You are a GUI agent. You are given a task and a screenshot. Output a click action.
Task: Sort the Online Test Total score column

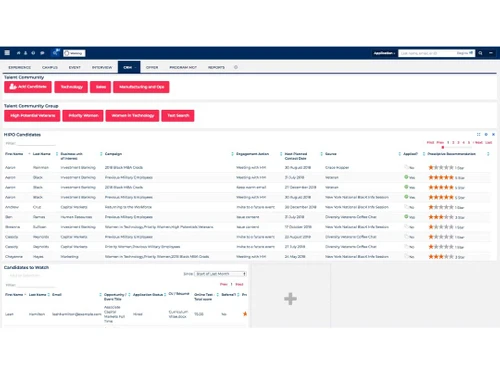(217, 295)
